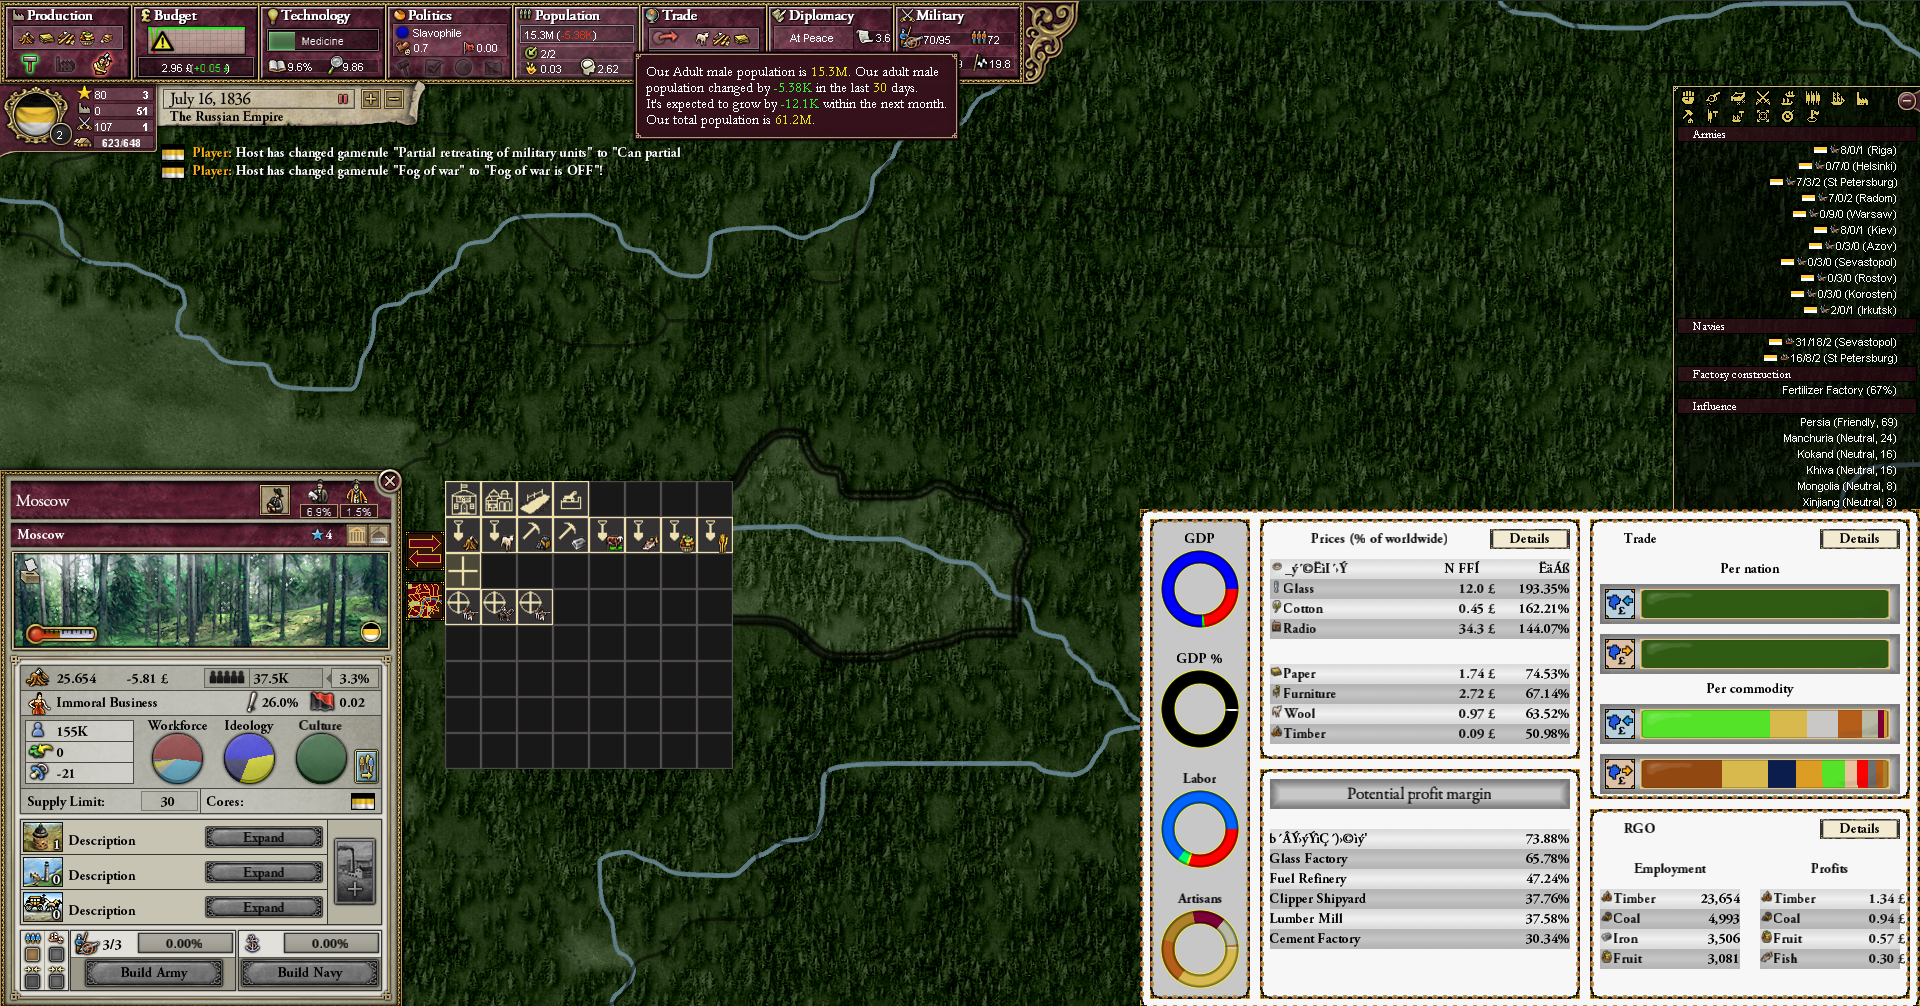Screen dimensions: 1920x1006
Task: Toggle the soldiers row outliner filter
Action: pos(1813,98)
